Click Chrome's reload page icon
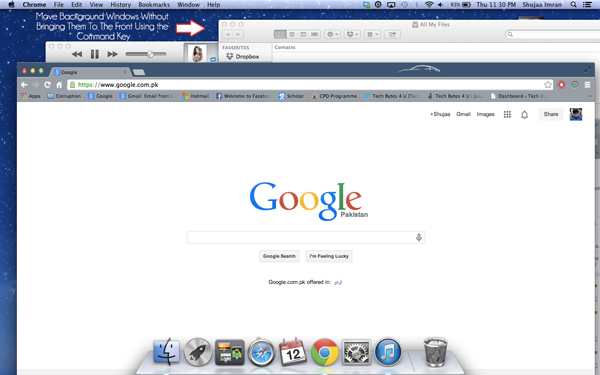 (47, 85)
